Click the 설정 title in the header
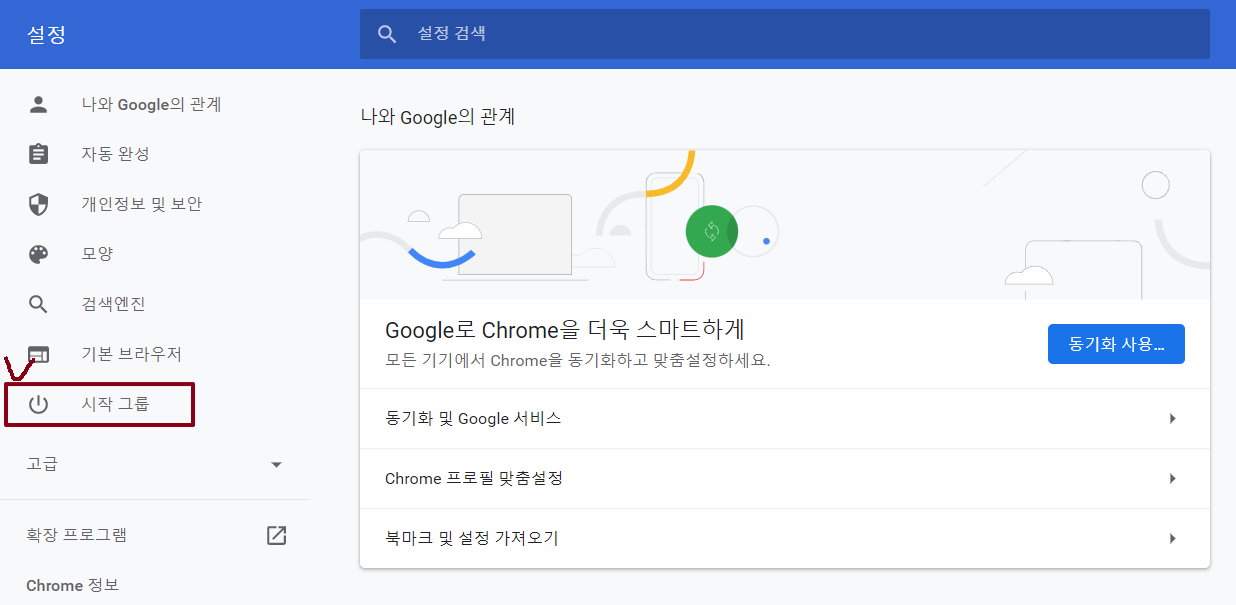Viewport: 1236px width, 605px height. [46, 35]
